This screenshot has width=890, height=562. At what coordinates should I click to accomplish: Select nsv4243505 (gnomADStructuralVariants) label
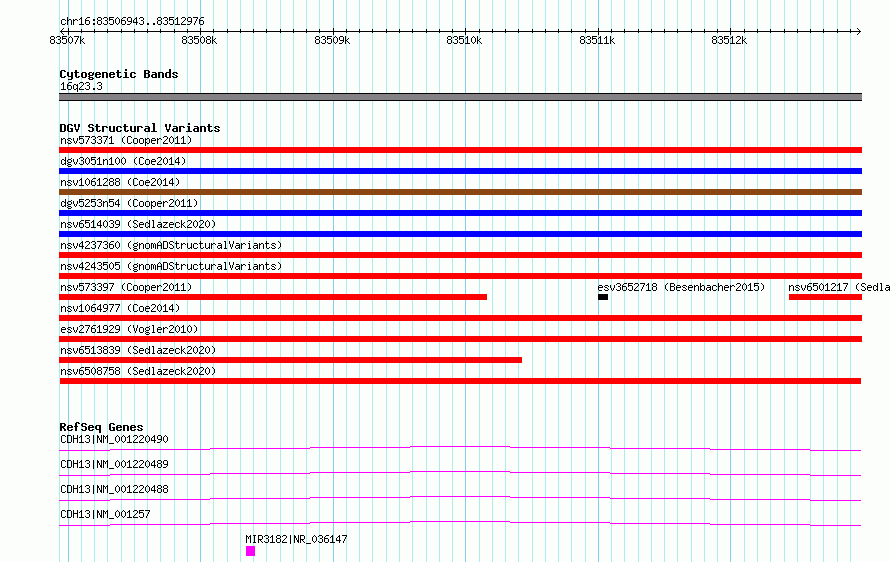click(x=171, y=266)
